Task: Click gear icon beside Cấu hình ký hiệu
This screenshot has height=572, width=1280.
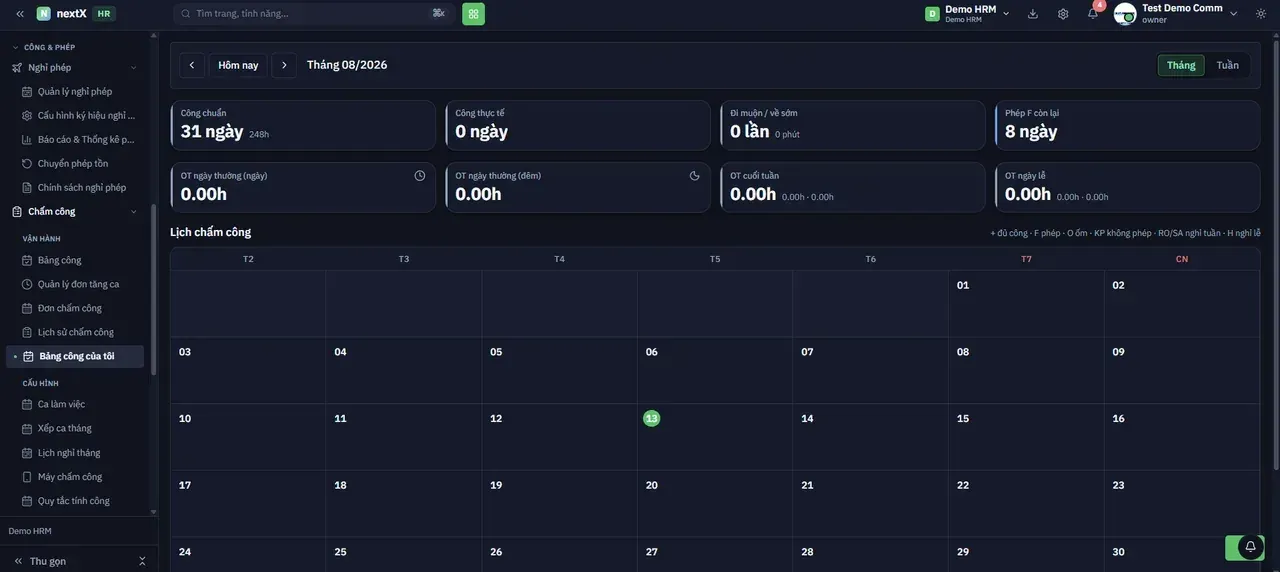Action: pyautogui.click(x=28, y=116)
